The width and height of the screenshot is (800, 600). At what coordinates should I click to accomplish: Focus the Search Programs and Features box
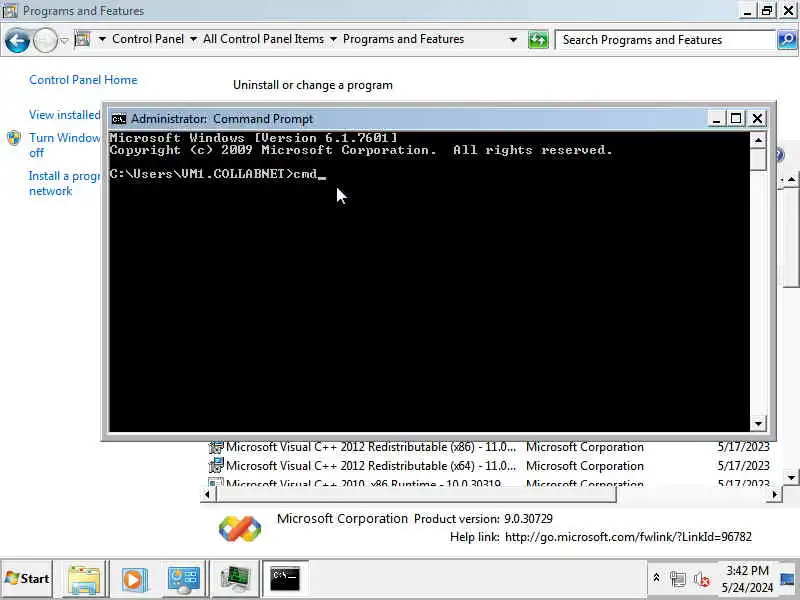pyautogui.click(x=666, y=40)
